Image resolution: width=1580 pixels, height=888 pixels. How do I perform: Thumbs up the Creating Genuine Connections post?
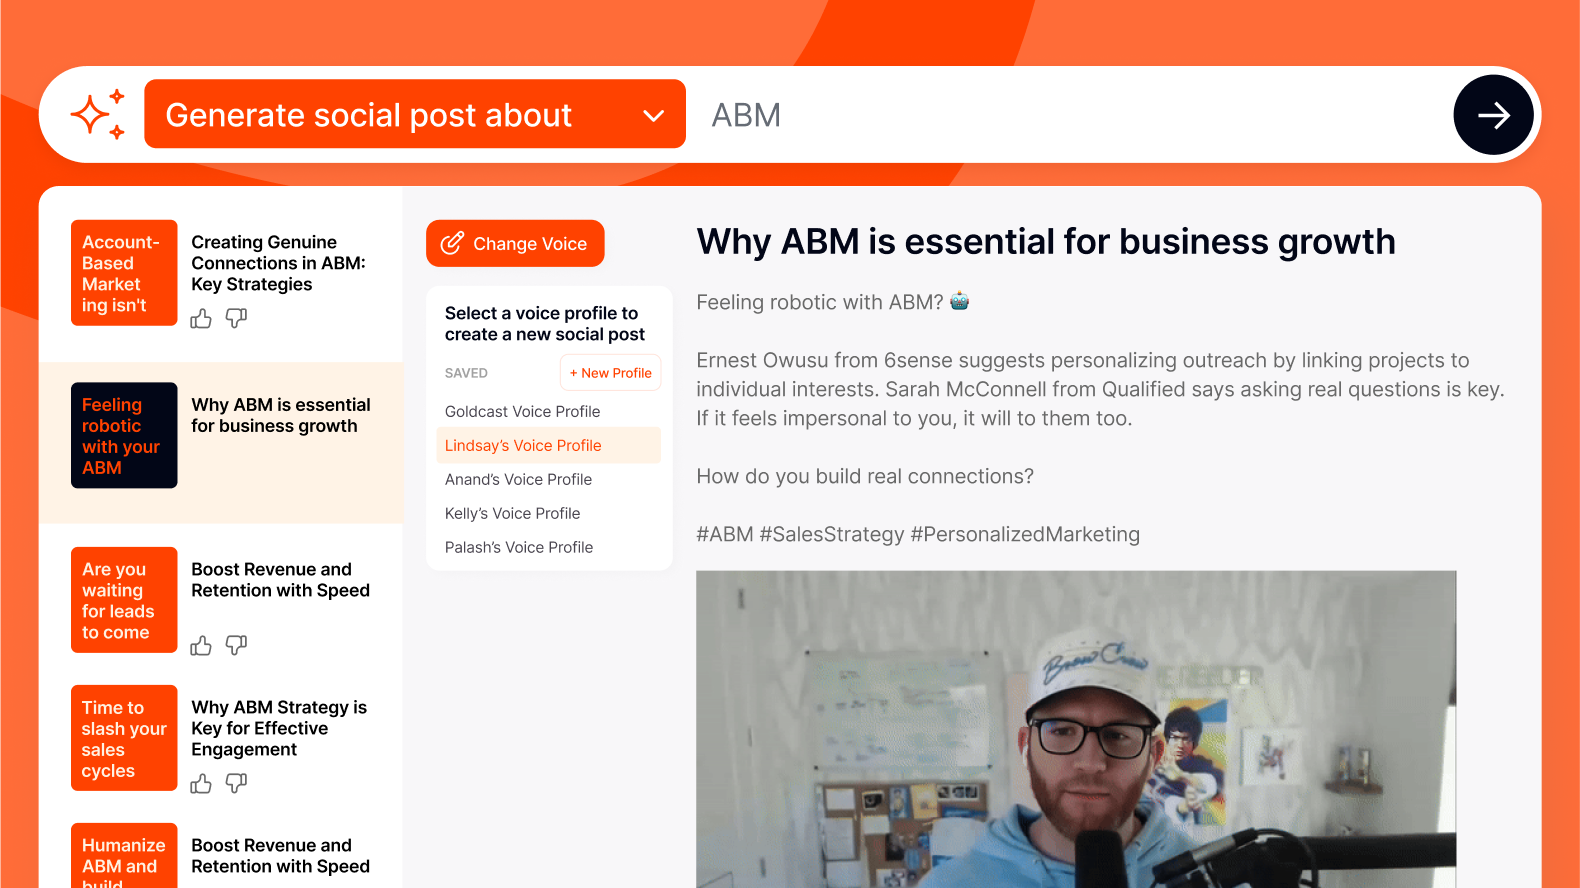click(x=201, y=319)
